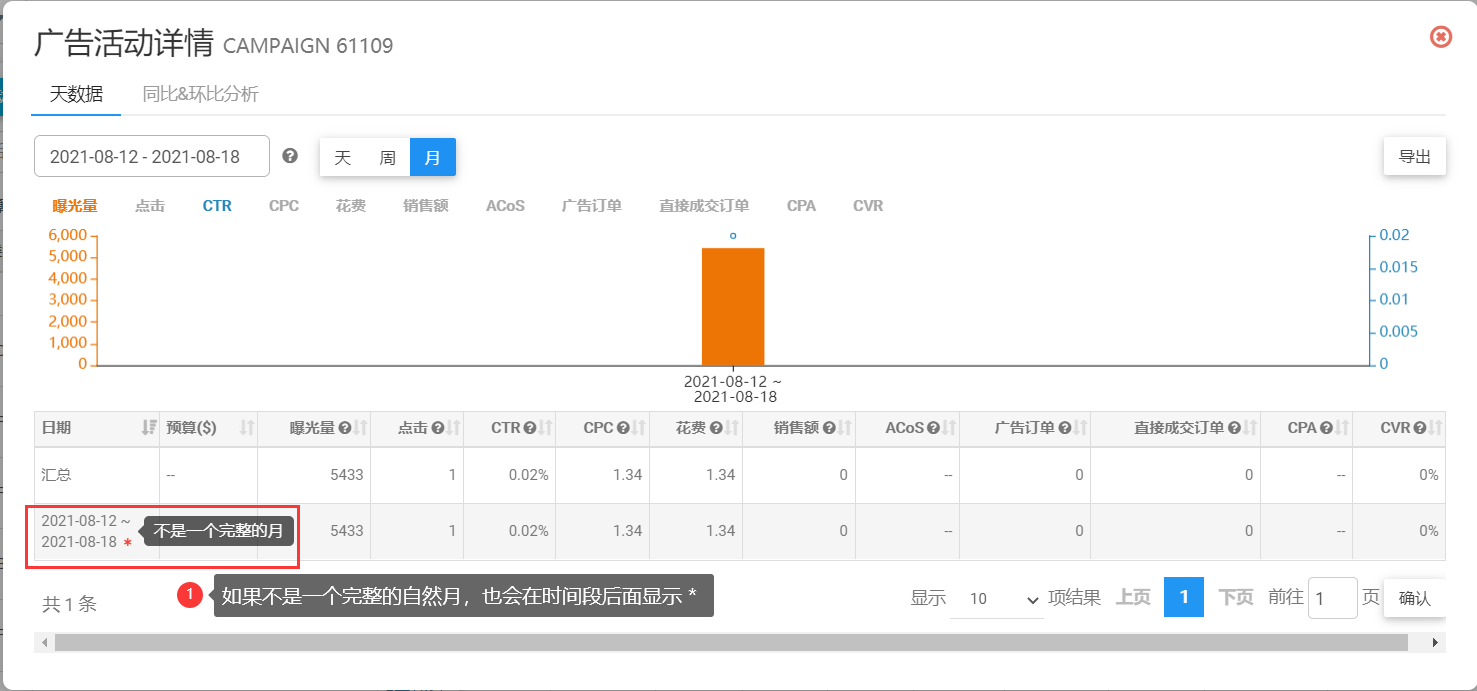Click 0.02% CTR value in 汇总 row
Viewport: 1477px width, 691px height.
[x=528, y=475]
